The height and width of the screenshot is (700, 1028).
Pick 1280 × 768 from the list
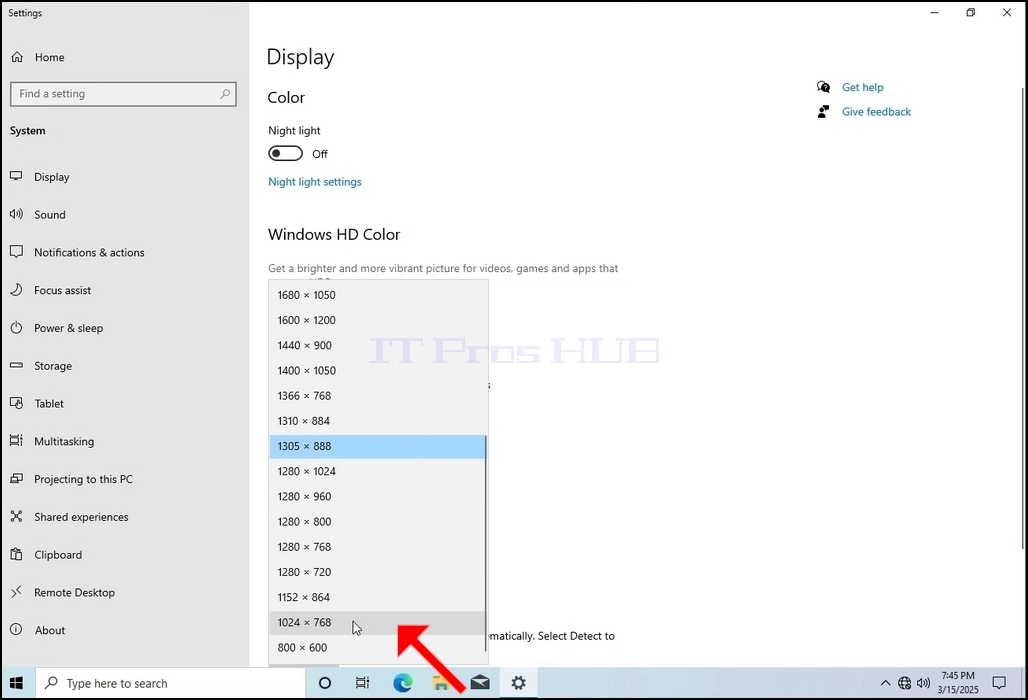378,547
